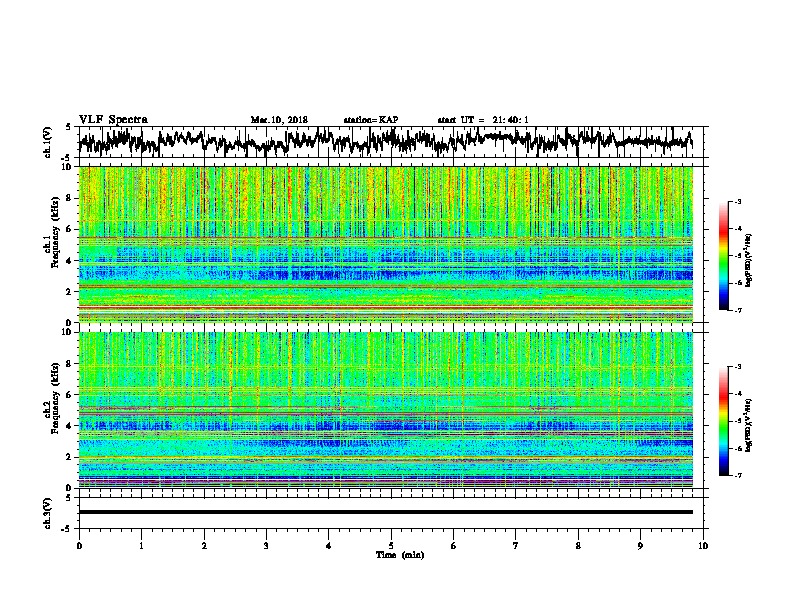
Task: Click the "4" kHz tick of ch.1 spectrogram
Action: pos(69,261)
